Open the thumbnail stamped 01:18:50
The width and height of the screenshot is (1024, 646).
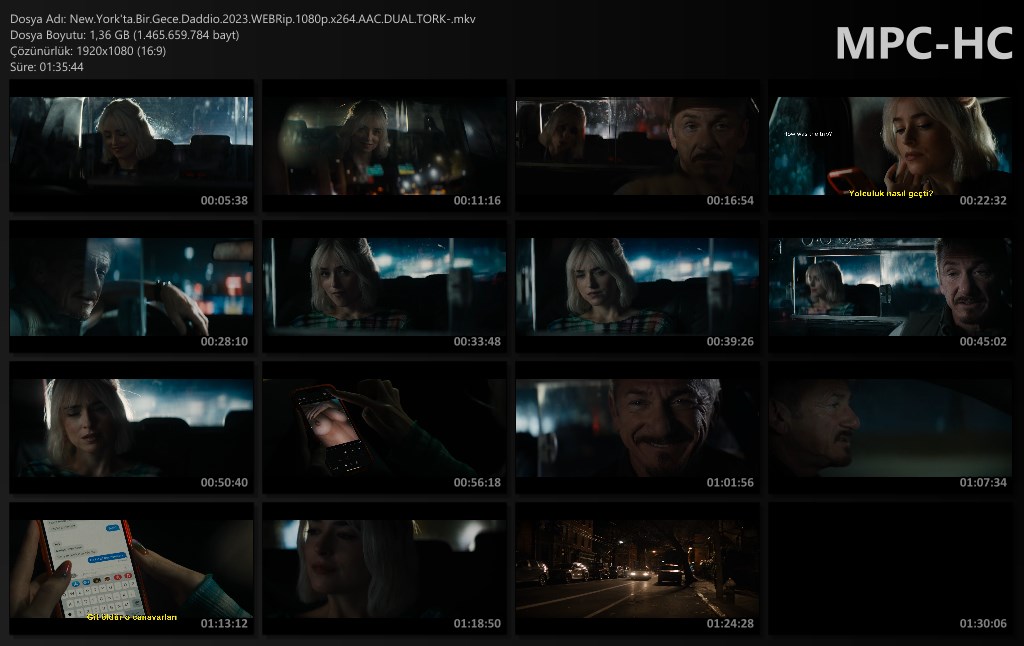pyautogui.click(x=384, y=569)
